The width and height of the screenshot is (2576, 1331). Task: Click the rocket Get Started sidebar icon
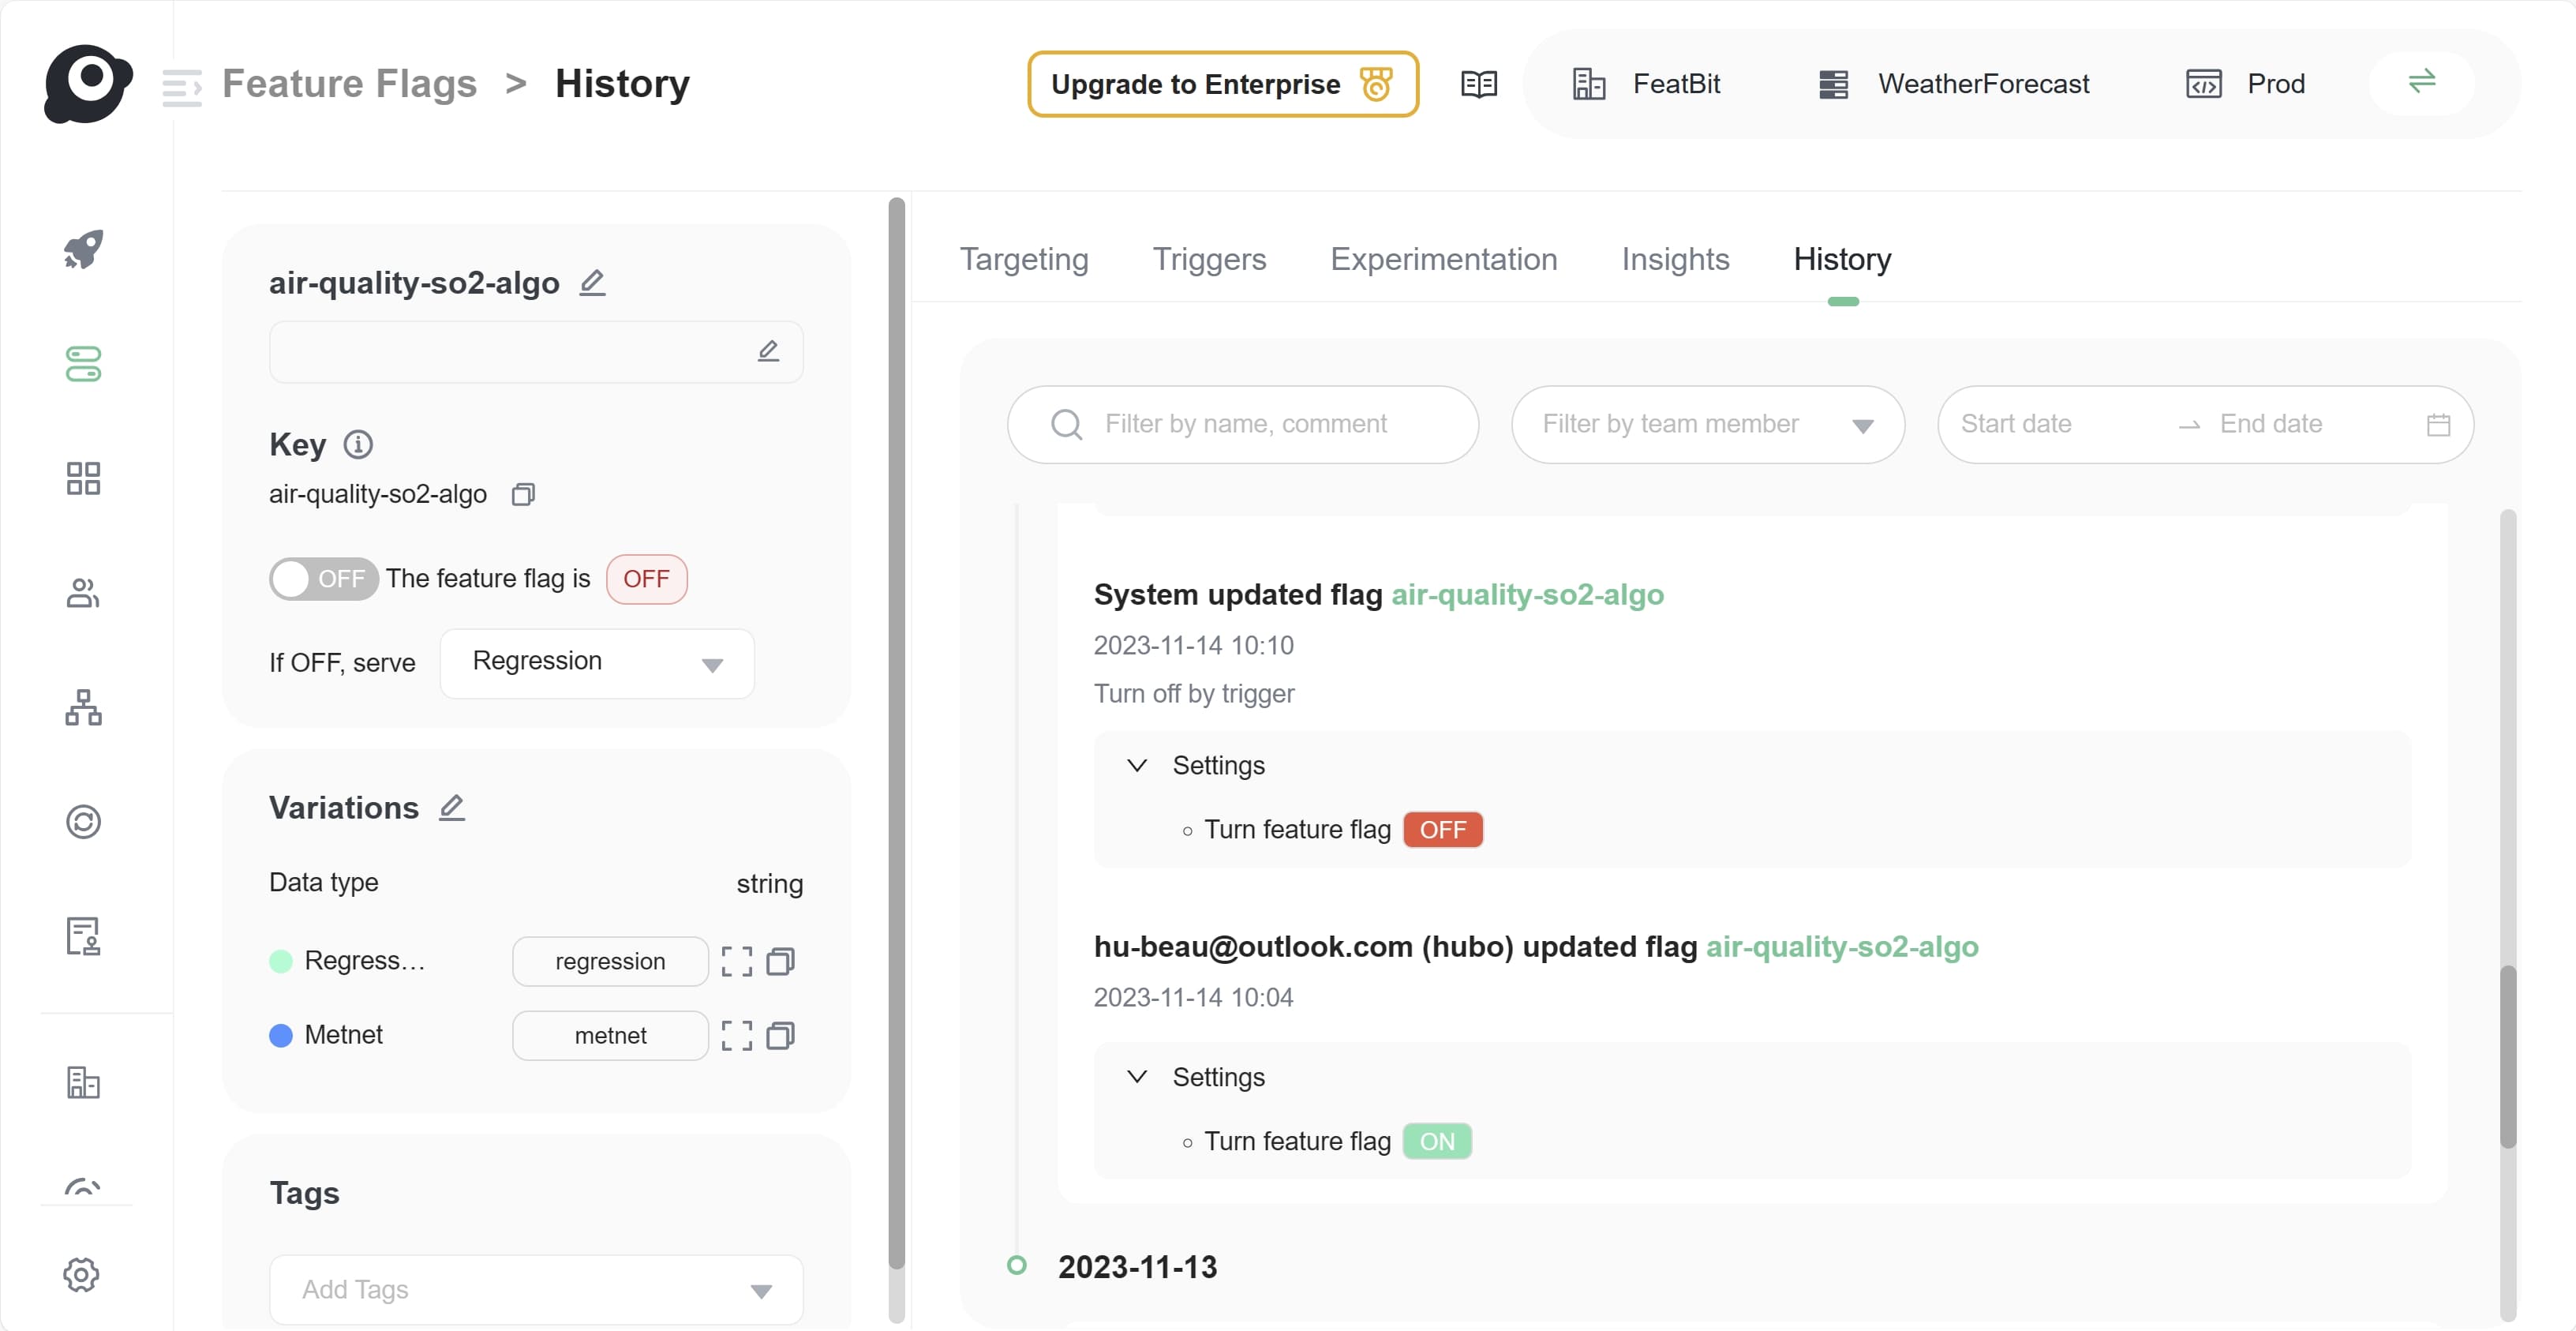(x=83, y=249)
